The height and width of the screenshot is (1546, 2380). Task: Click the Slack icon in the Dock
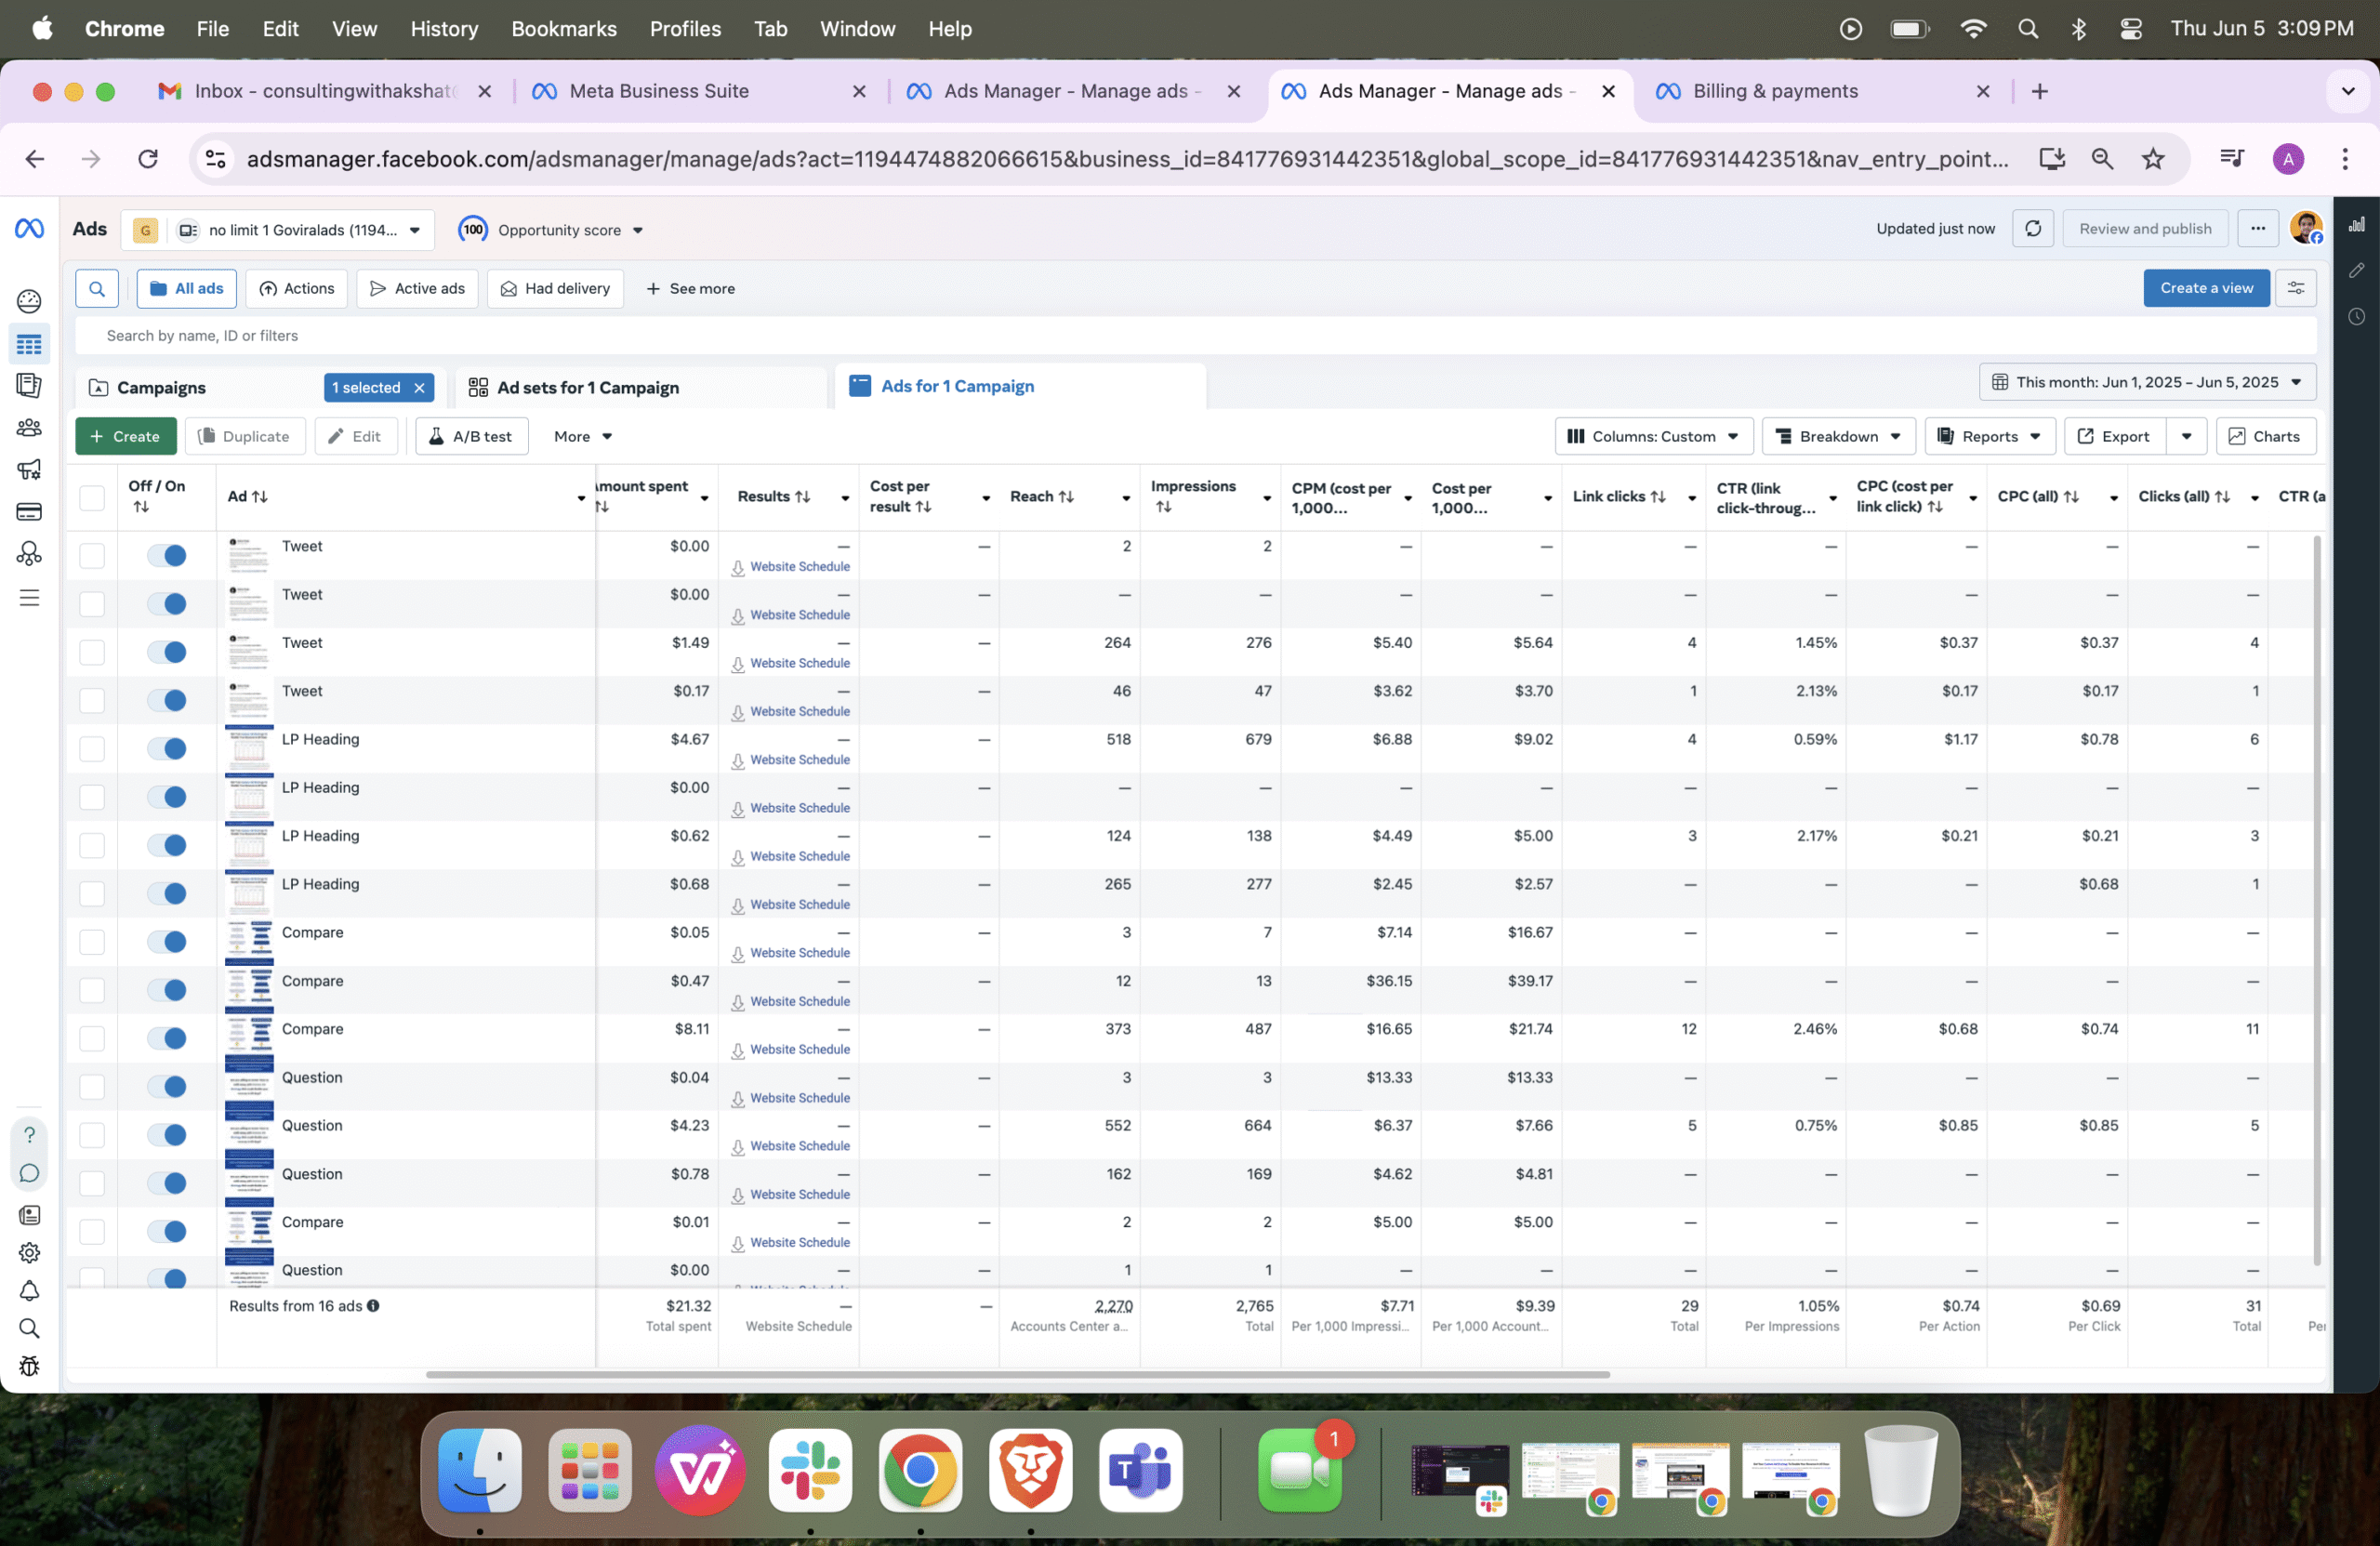(810, 1470)
